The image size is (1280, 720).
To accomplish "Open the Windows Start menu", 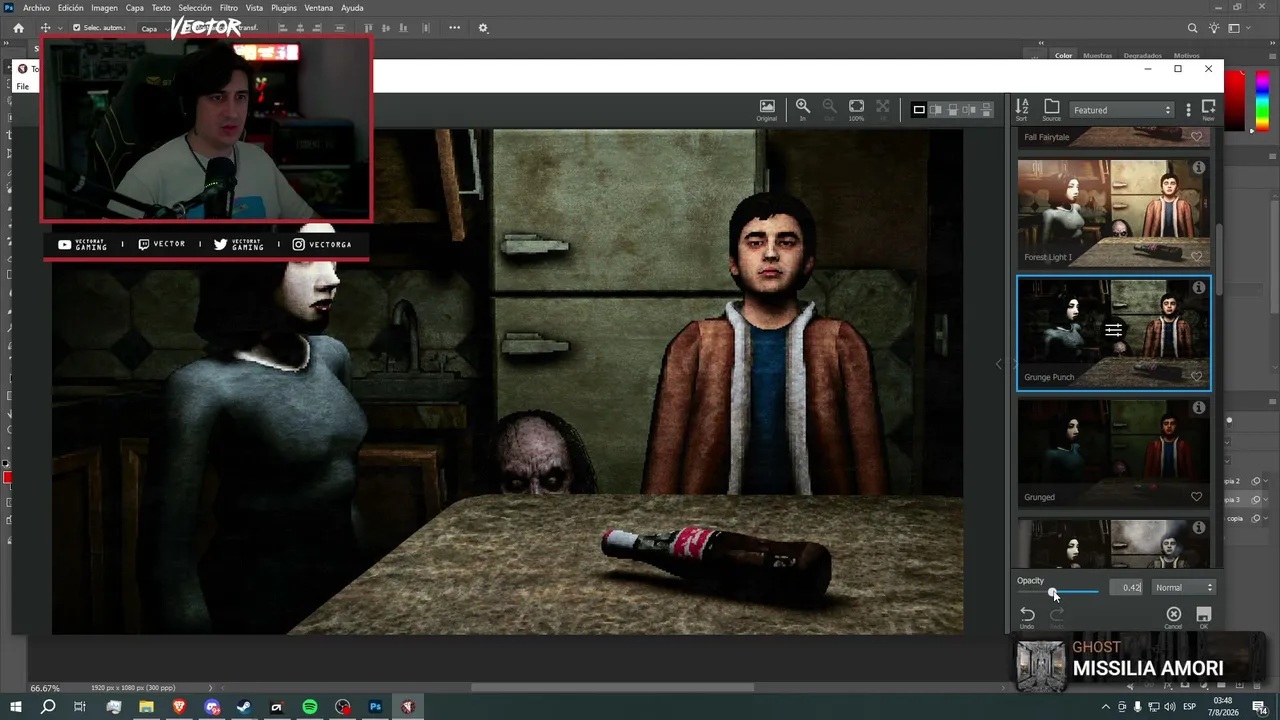I will [x=15, y=707].
